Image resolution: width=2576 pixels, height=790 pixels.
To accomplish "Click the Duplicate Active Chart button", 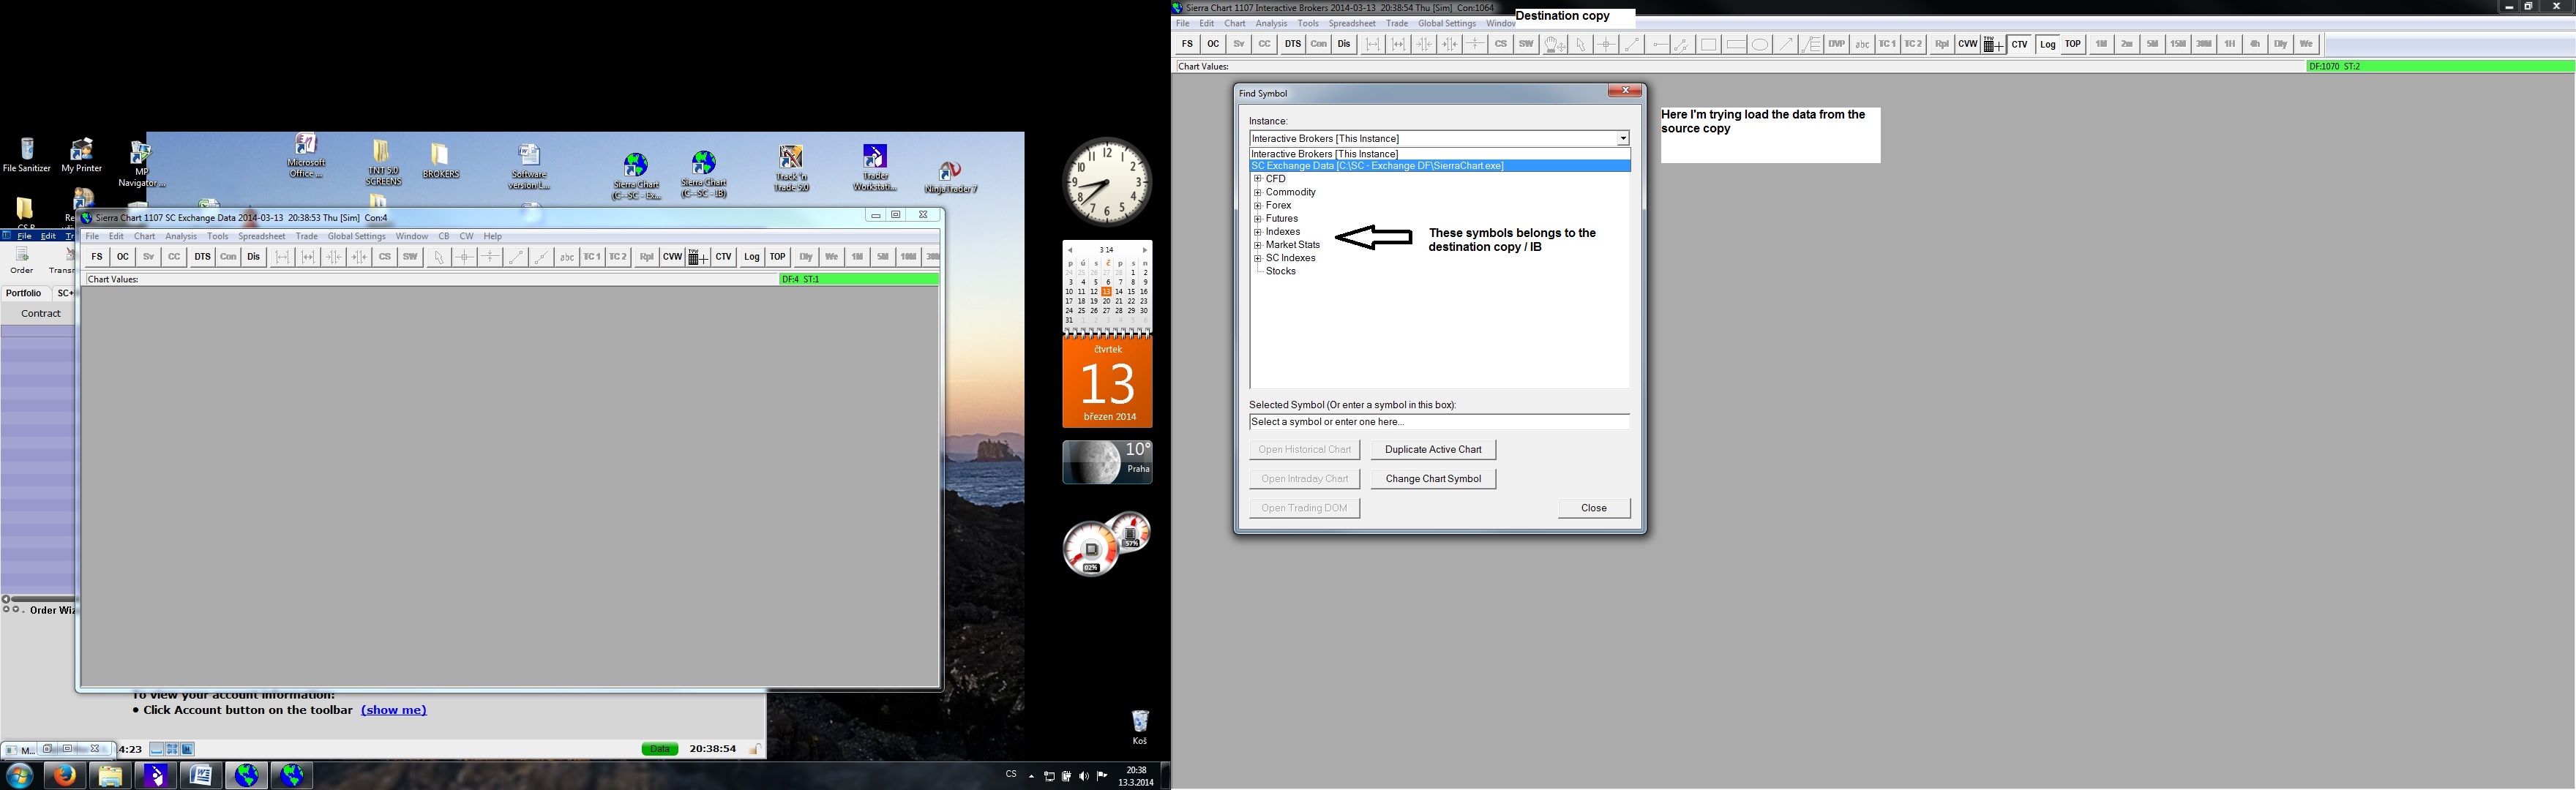I will pos(1433,450).
